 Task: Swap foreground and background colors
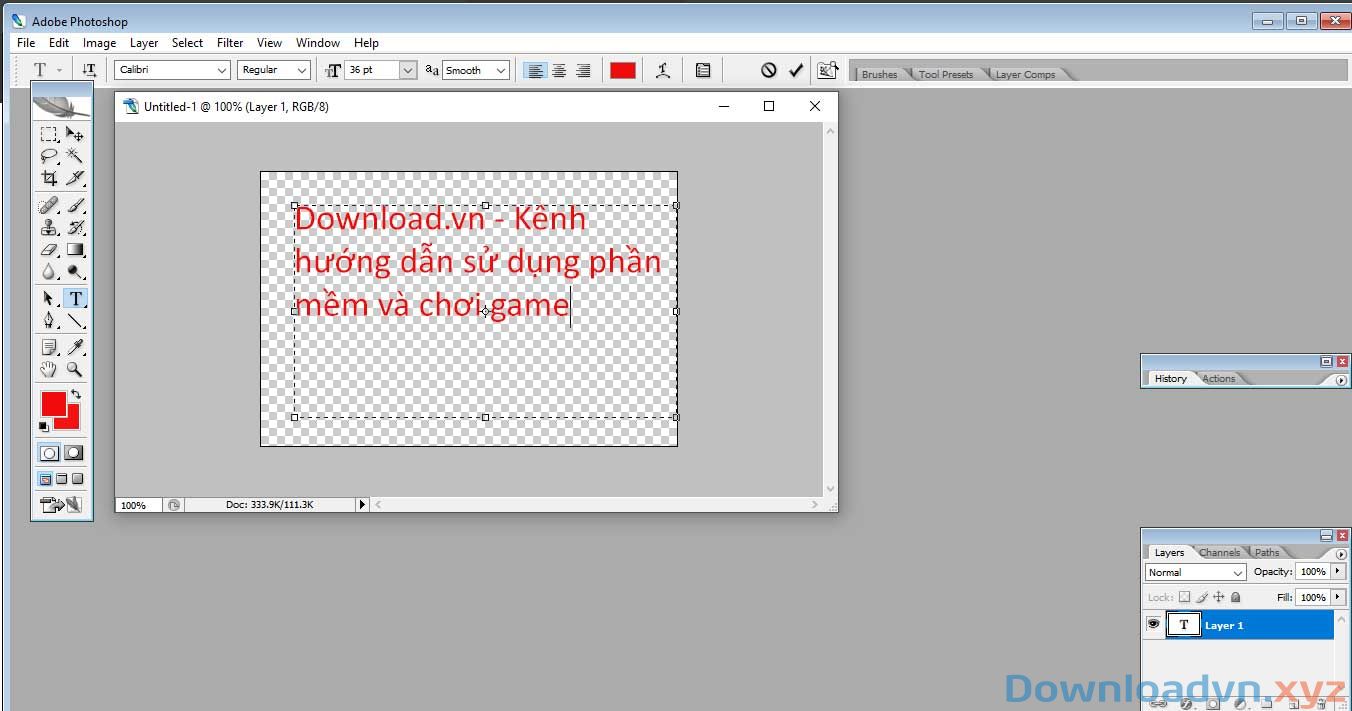(76, 395)
